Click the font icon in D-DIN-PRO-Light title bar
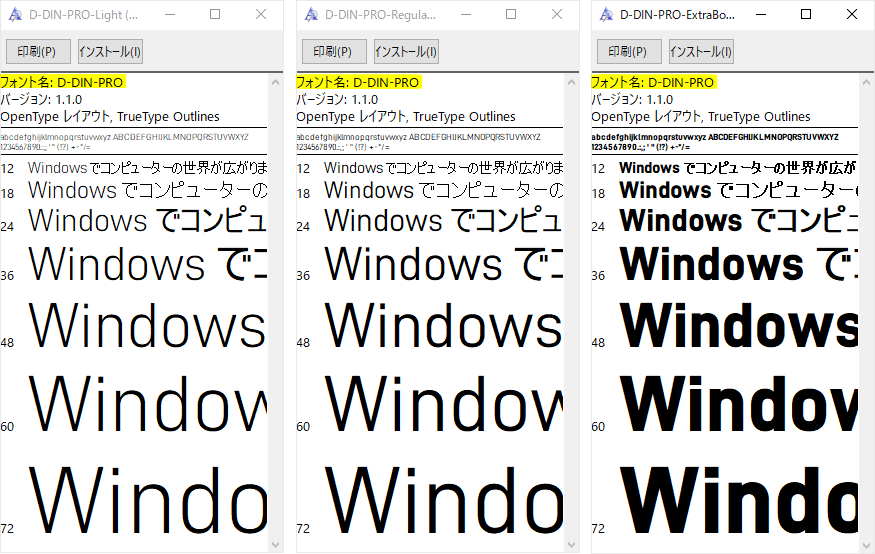The width and height of the screenshot is (875, 554). point(15,15)
